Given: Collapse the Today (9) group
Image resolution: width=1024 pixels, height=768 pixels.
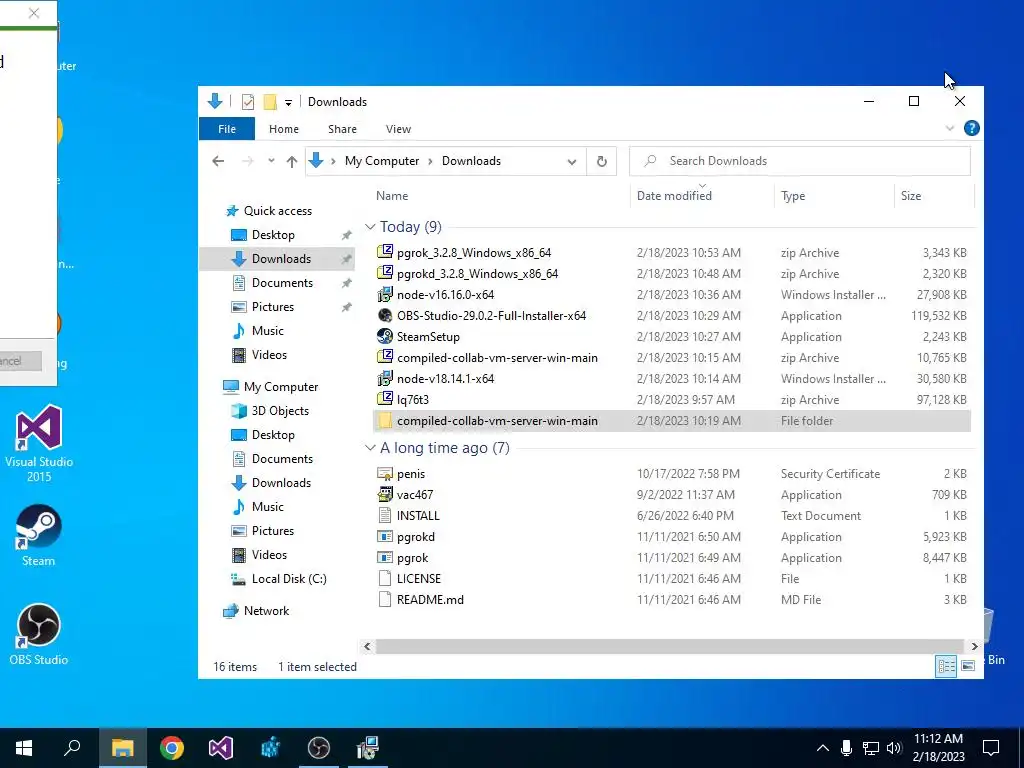Looking at the screenshot, I should [x=370, y=227].
